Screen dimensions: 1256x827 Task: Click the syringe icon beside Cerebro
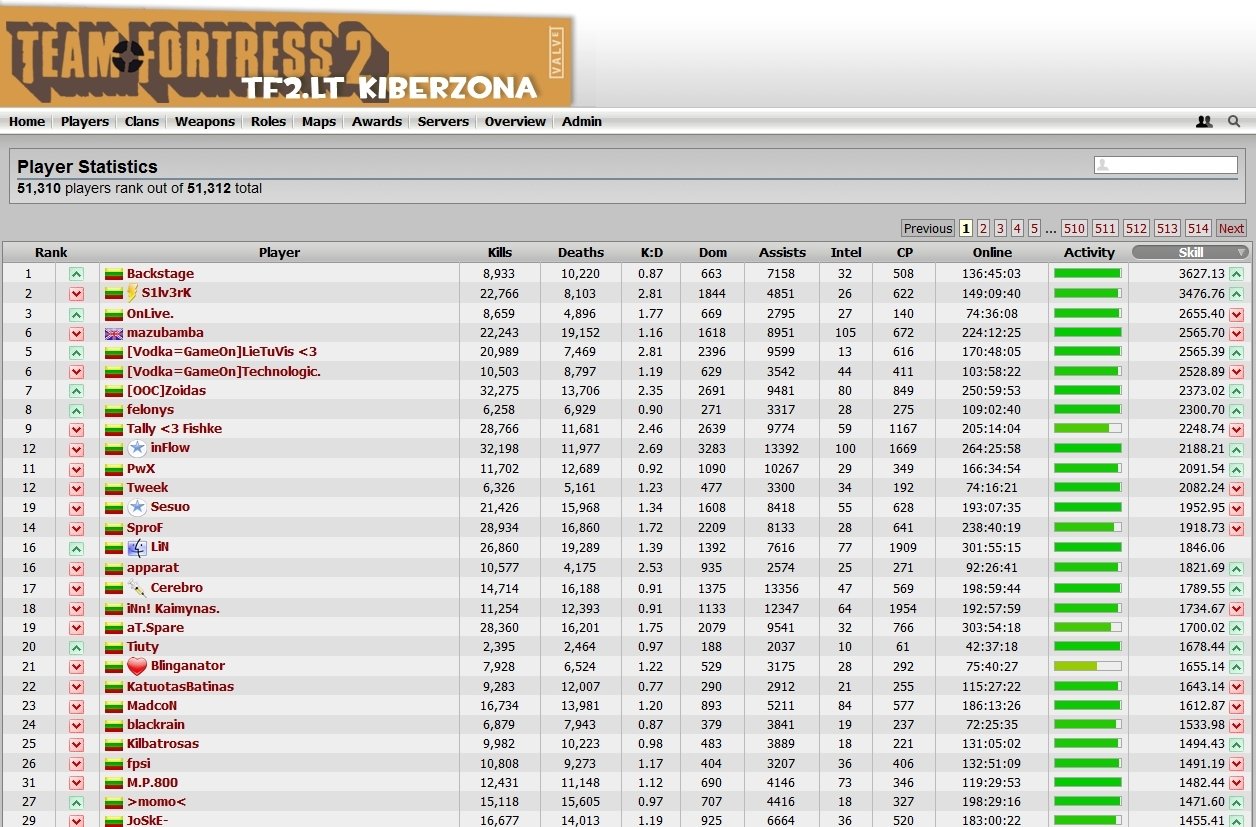(137, 588)
